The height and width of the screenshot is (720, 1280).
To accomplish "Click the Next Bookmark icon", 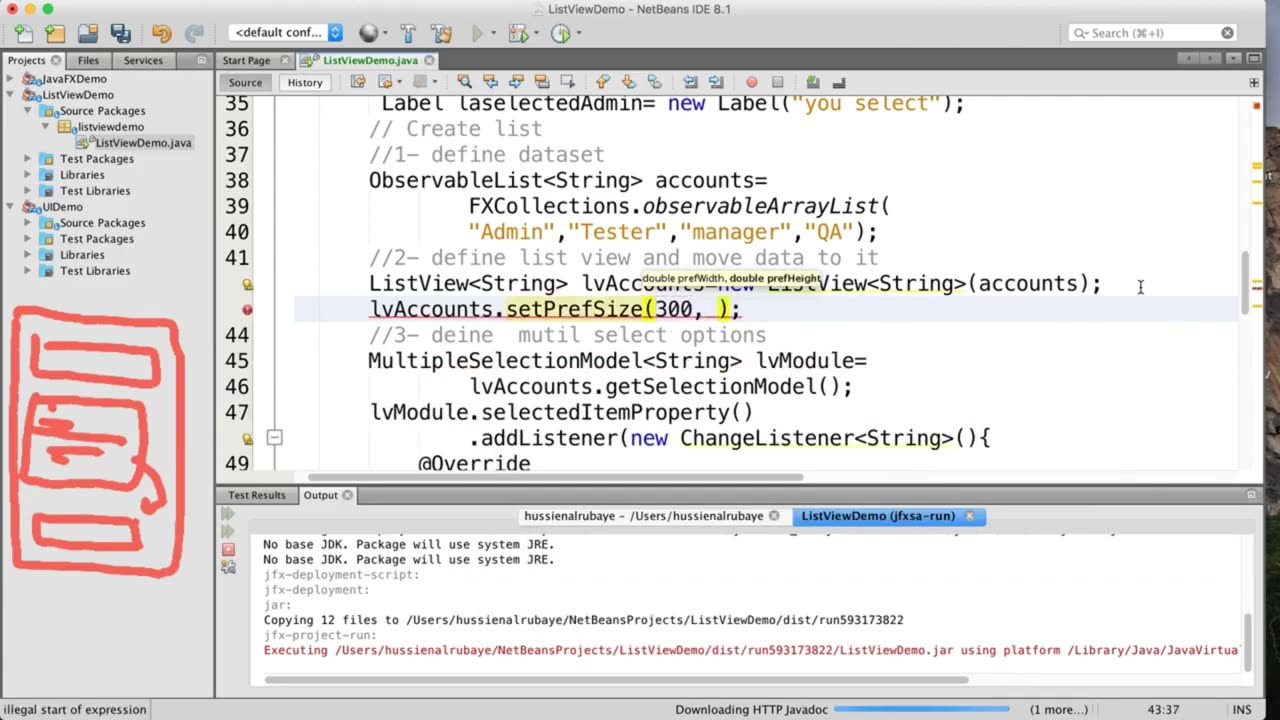I will [628, 82].
